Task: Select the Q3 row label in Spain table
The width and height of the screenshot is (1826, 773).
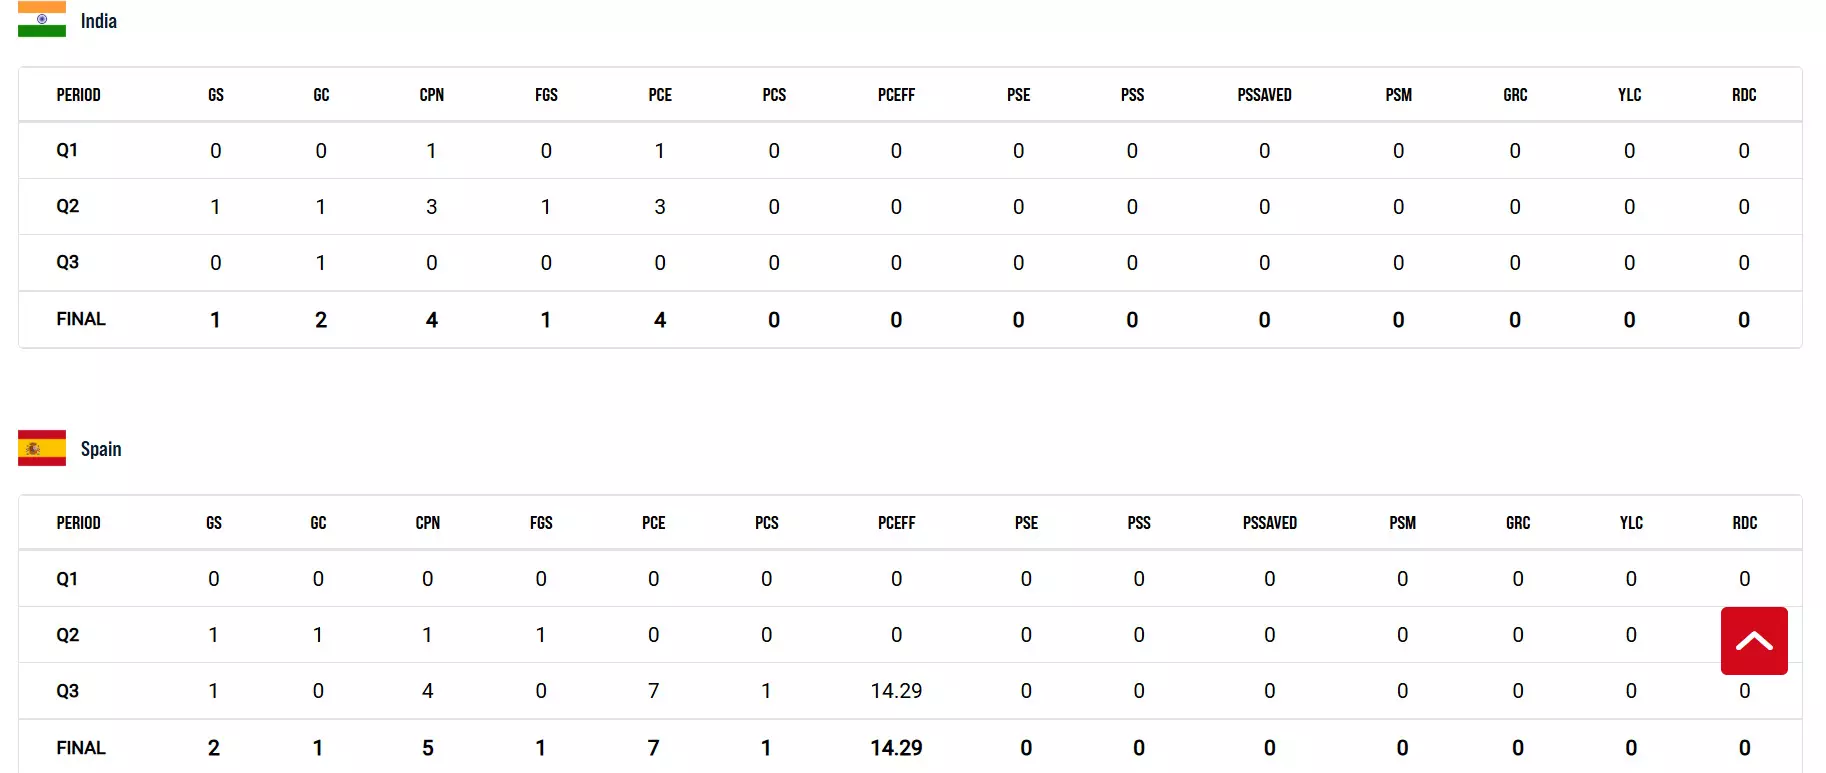Action: click(67, 691)
